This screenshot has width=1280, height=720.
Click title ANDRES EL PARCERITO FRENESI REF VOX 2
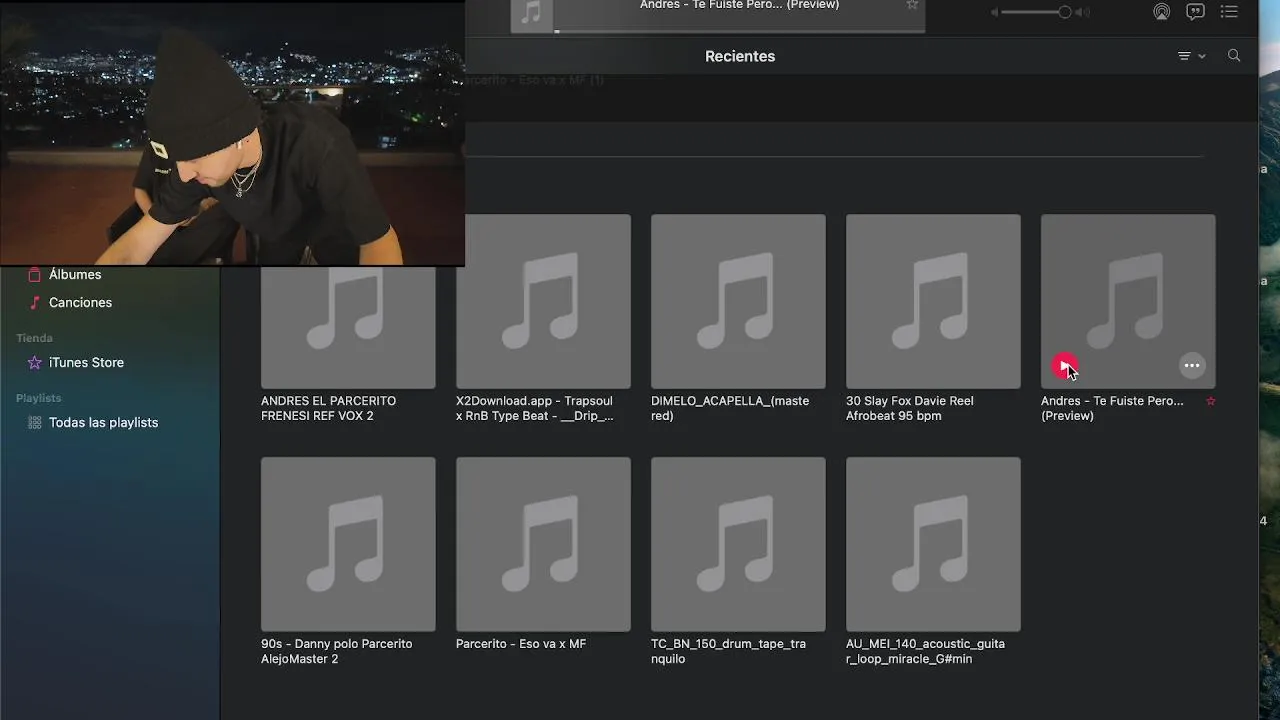point(328,408)
